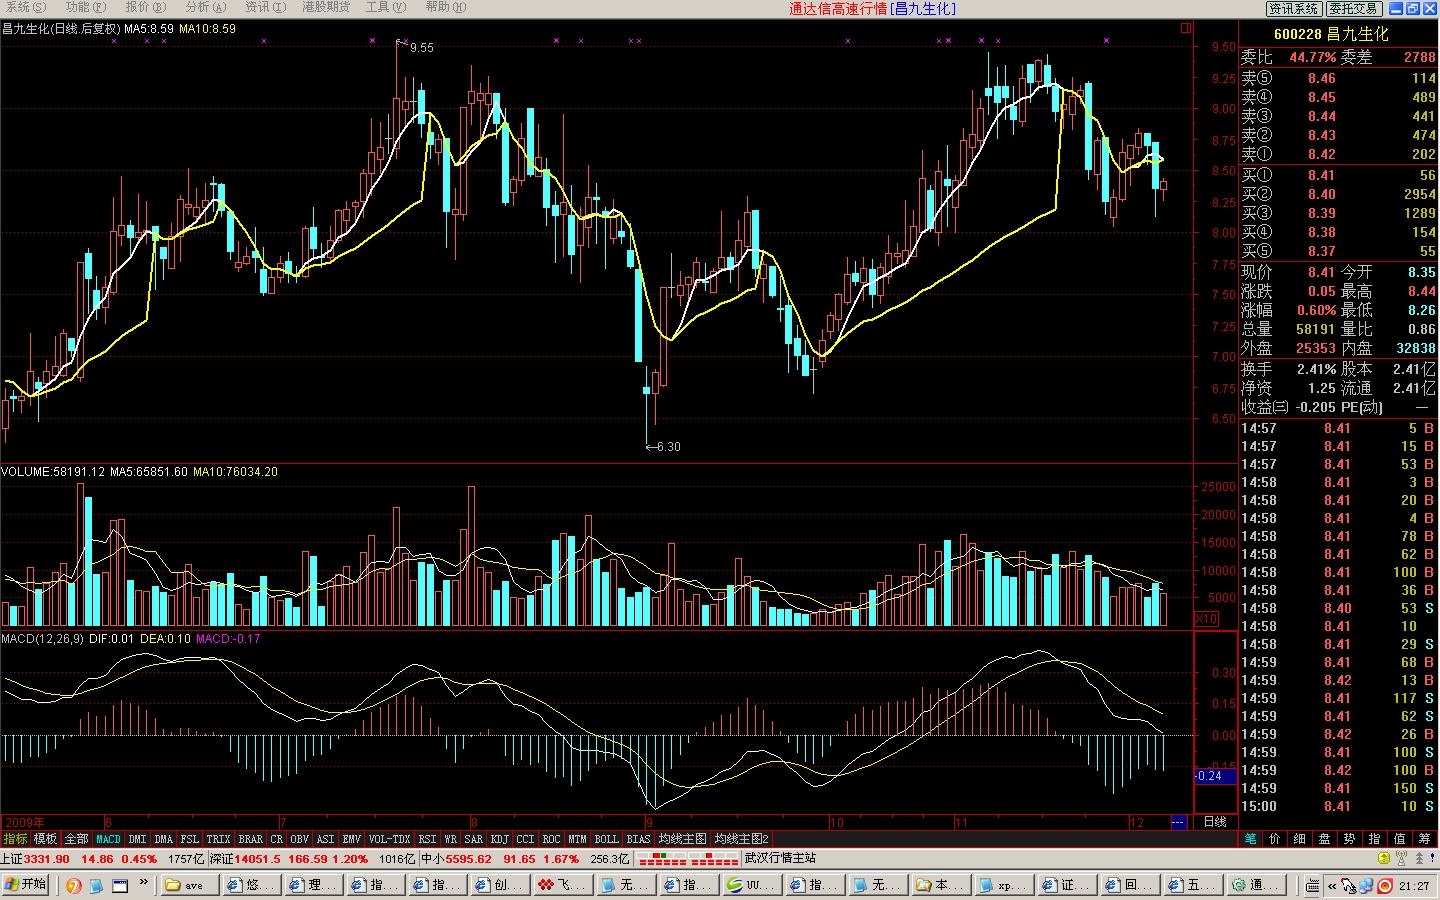
Task: Click the 委托交易 button
Action: pyautogui.click(x=1354, y=9)
